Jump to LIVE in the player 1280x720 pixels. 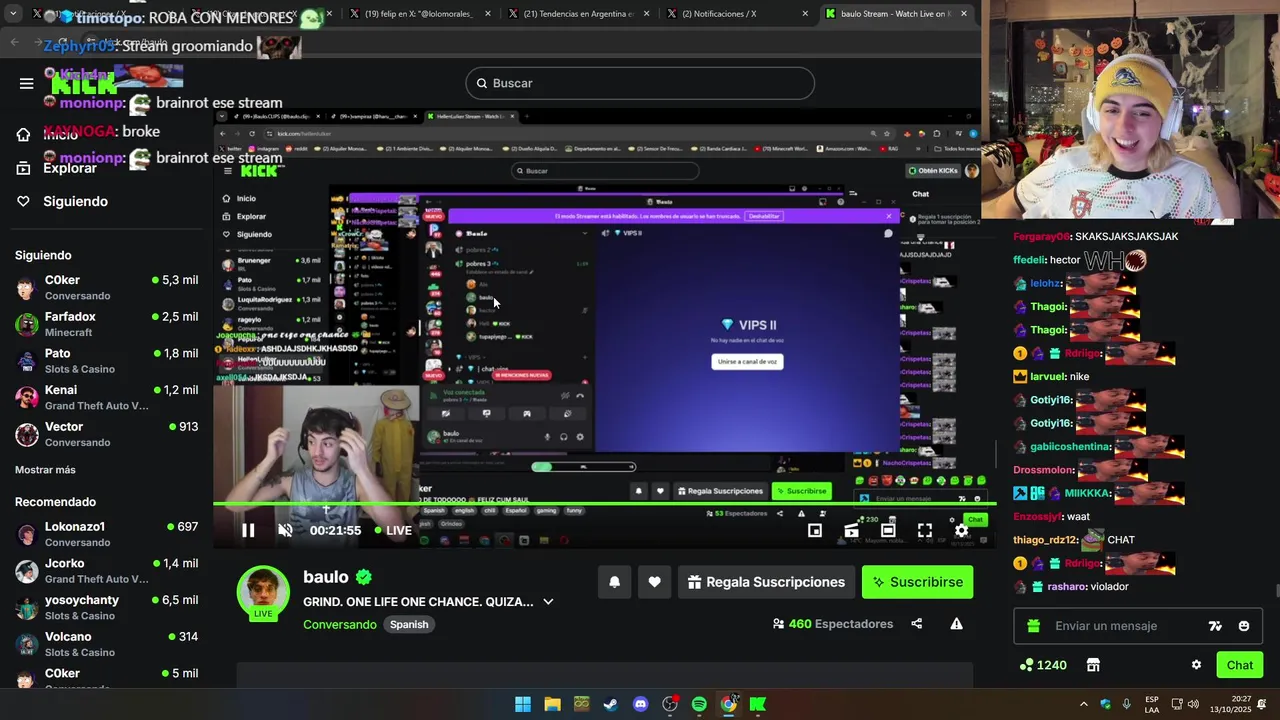click(x=392, y=530)
